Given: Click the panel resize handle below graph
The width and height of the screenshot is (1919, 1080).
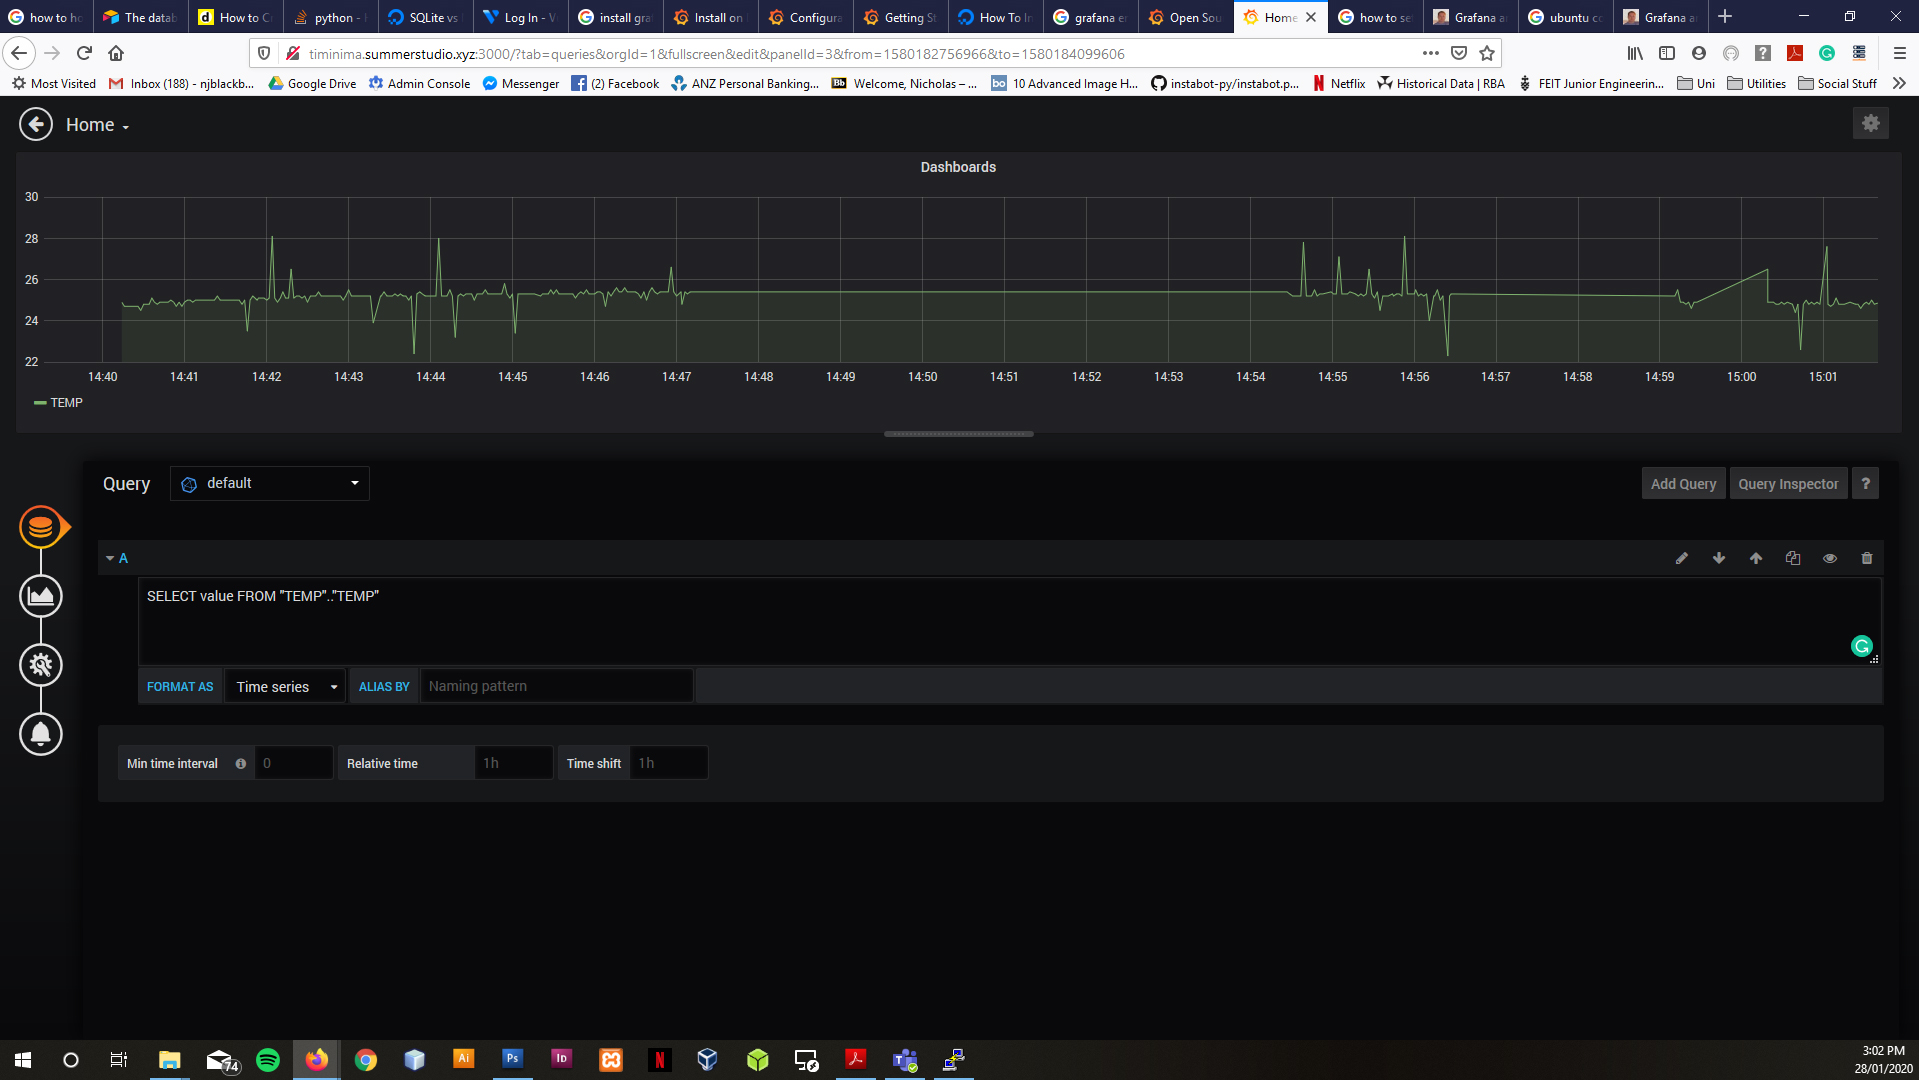Looking at the screenshot, I should click(958, 434).
